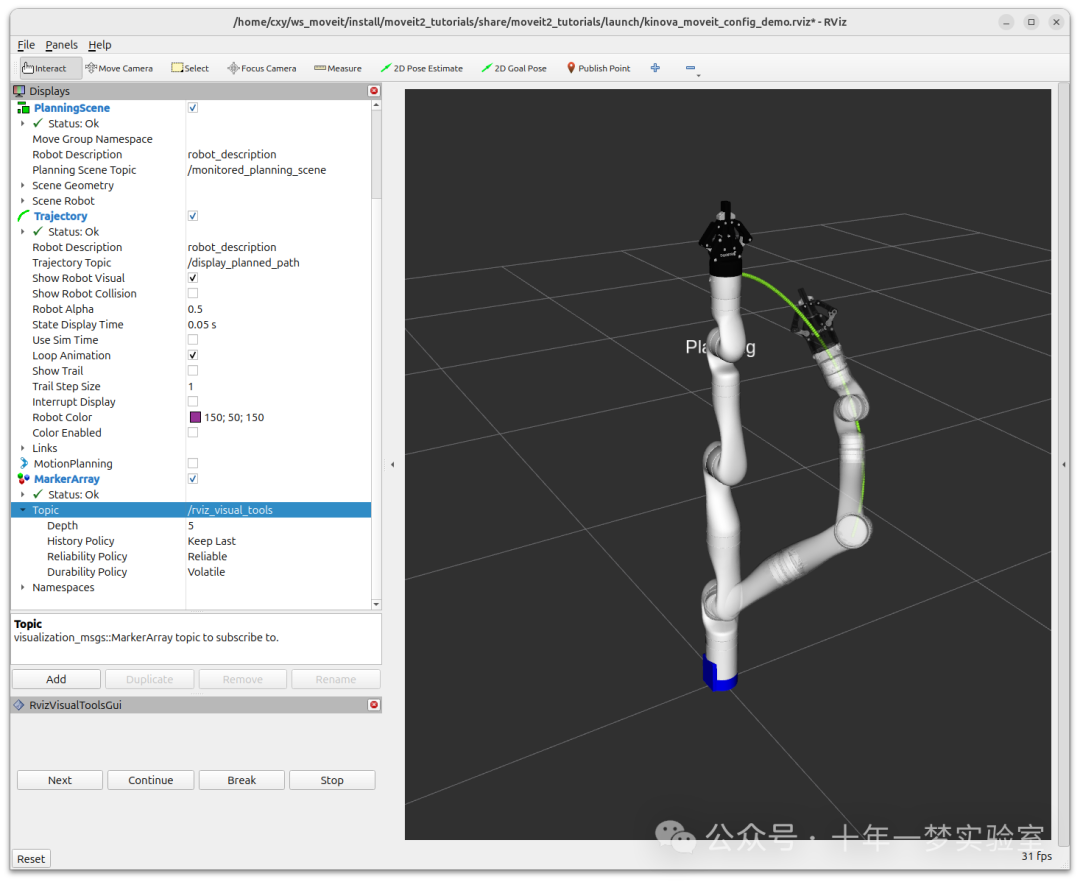Activate the Publish Point tool

598,68
